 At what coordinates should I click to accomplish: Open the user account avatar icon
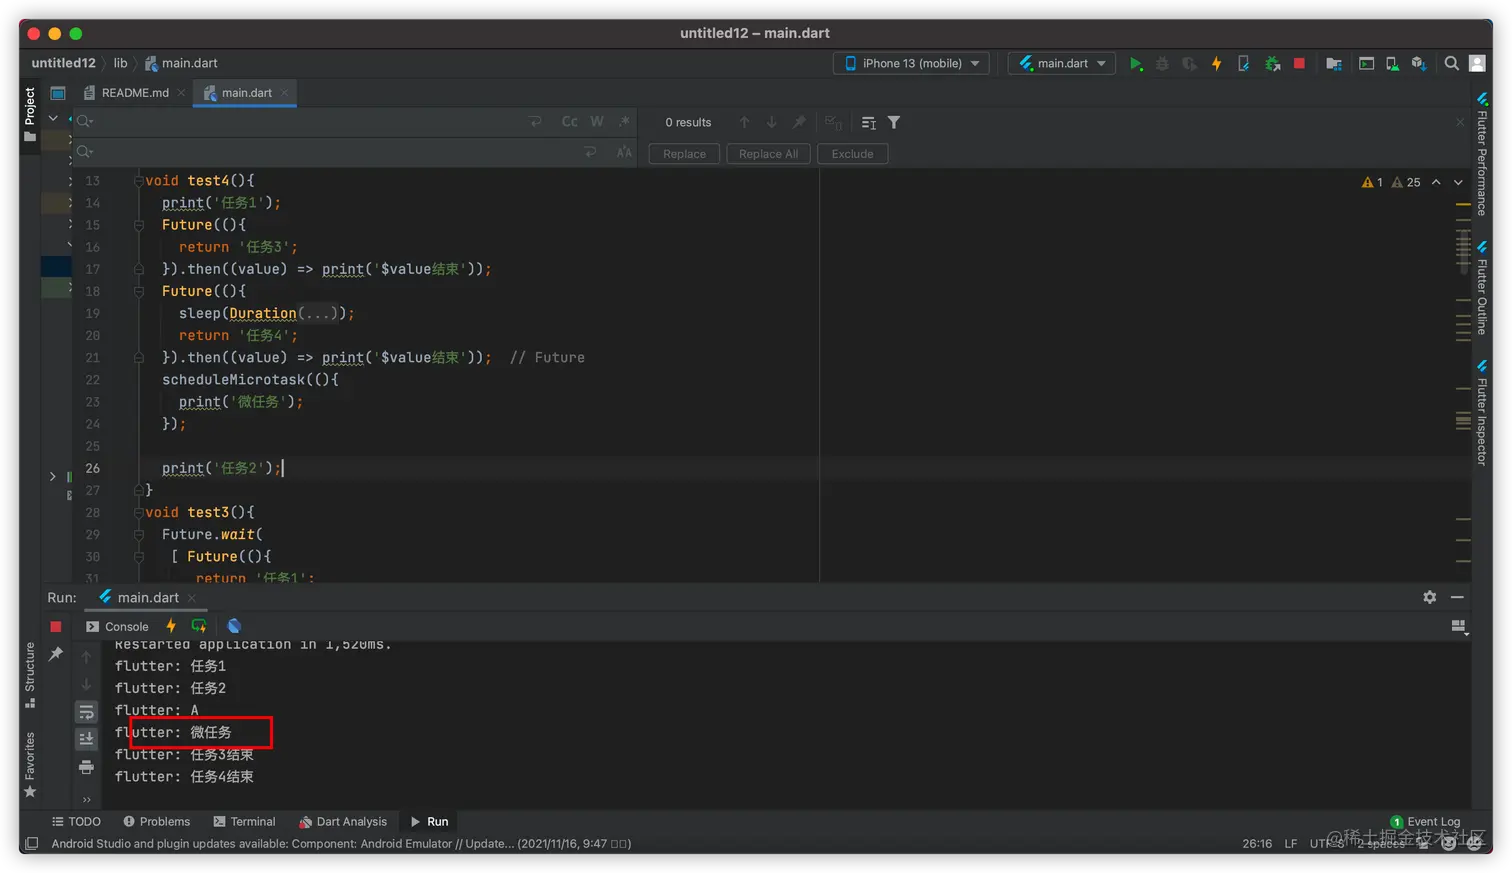click(x=1477, y=63)
